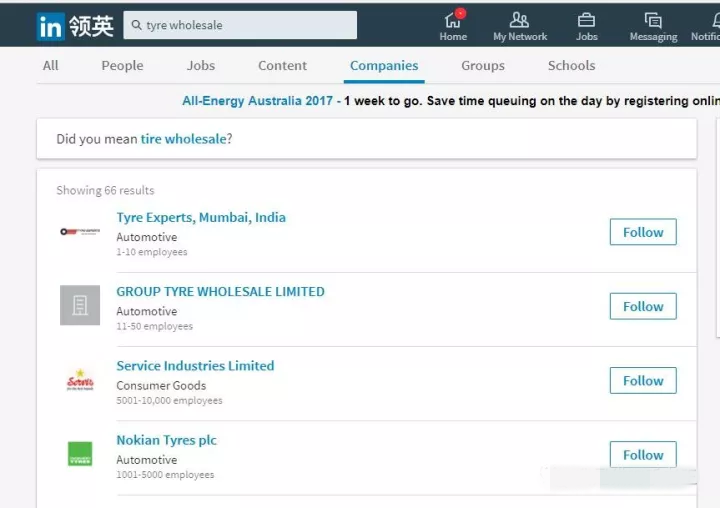Open the Messaging icon
Screen dimensions: 720x508
(653, 20)
